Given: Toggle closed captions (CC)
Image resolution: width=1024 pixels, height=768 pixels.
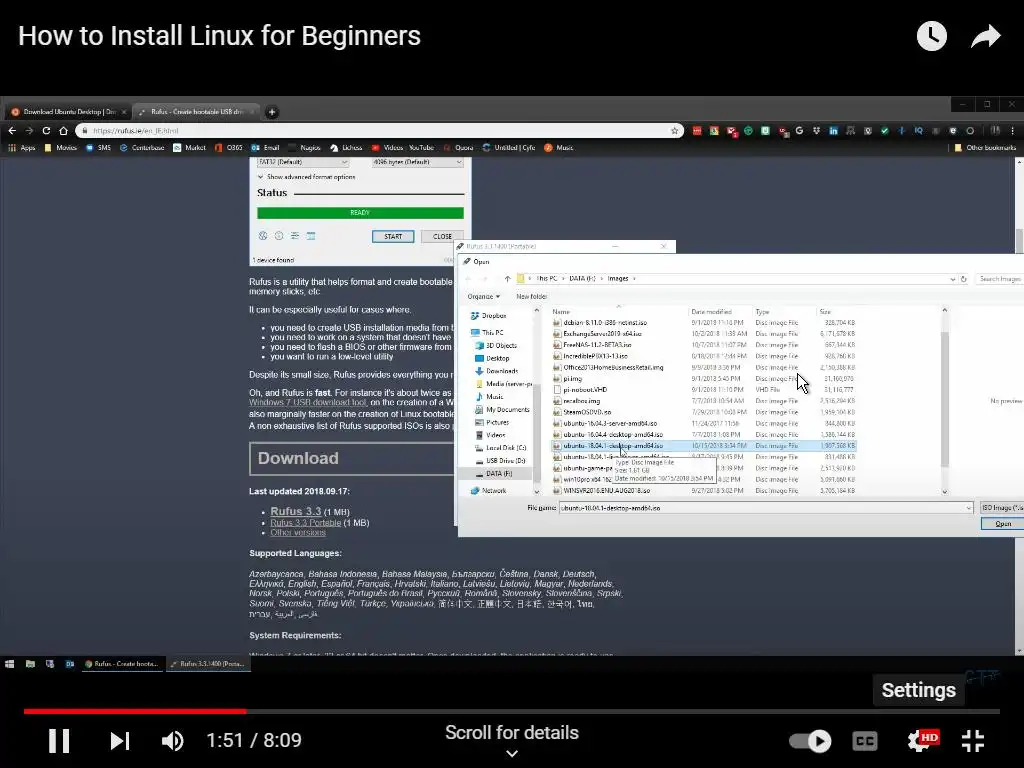Looking at the screenshot, I should pos(865,741).
